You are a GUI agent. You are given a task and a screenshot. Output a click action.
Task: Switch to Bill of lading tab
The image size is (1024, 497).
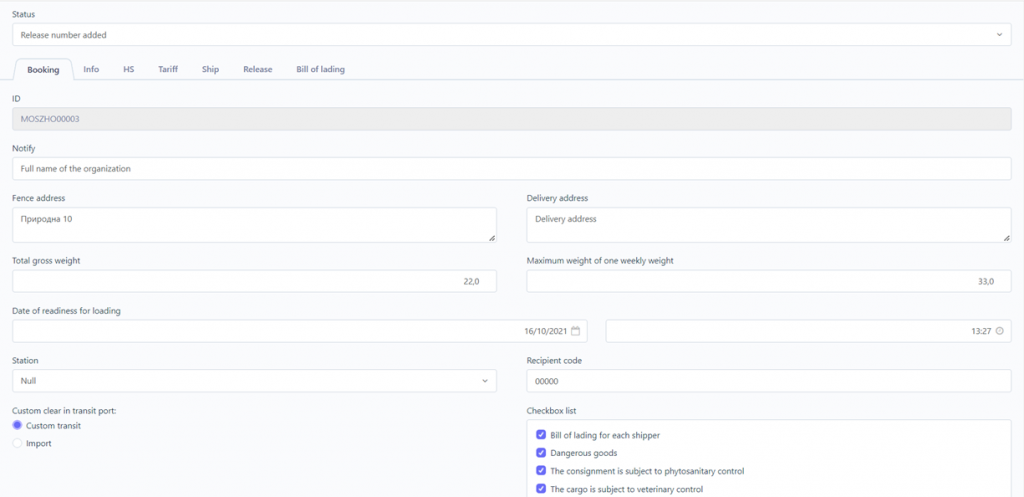[x=320, y=69]
